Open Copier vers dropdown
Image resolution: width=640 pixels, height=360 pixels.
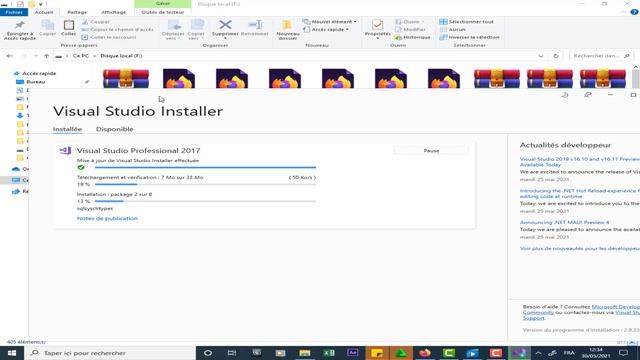click(x=196, y=30)
